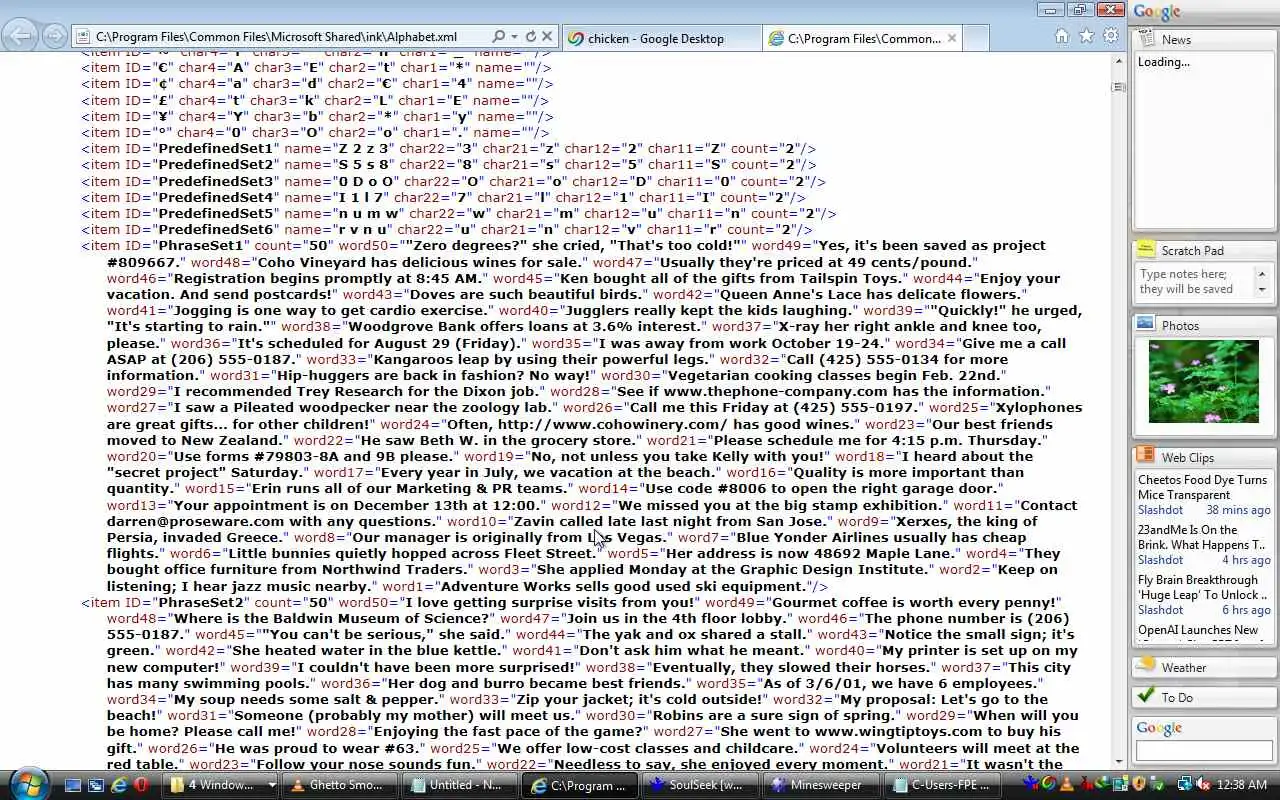Click the network connection tray icon
1280x800 pixels.
(x=1185, y=785)
